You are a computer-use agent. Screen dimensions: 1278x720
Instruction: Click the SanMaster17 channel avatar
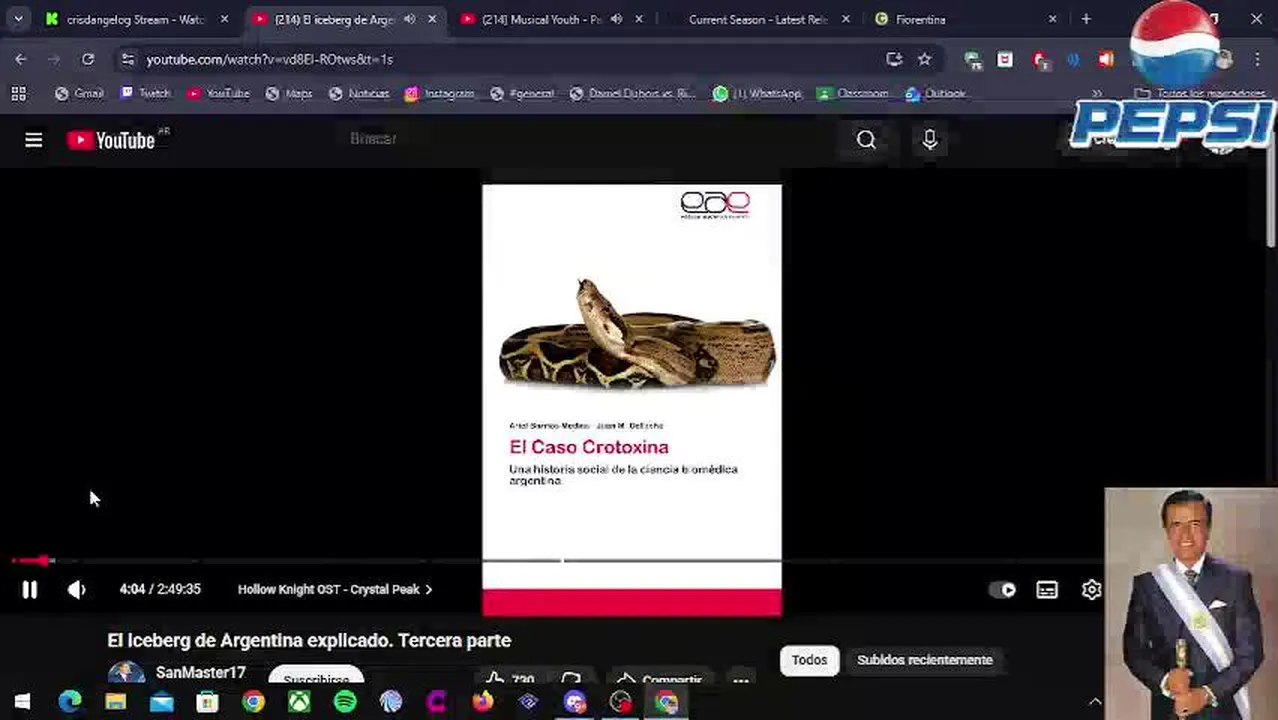[126, 672]
